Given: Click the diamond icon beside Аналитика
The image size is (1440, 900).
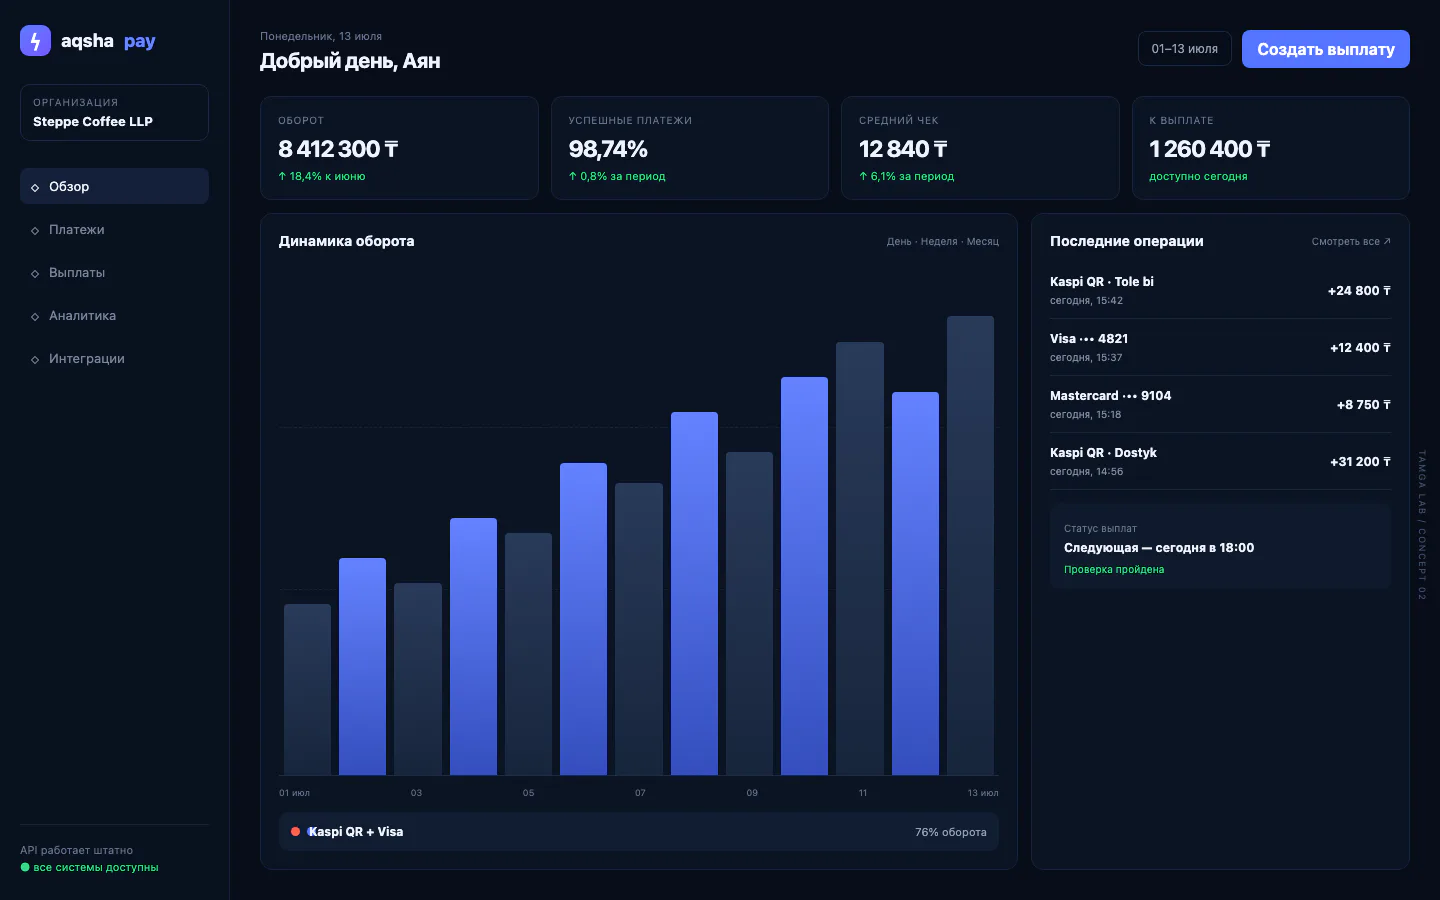Looking at the screenshot, I should [x=35, y=317].
